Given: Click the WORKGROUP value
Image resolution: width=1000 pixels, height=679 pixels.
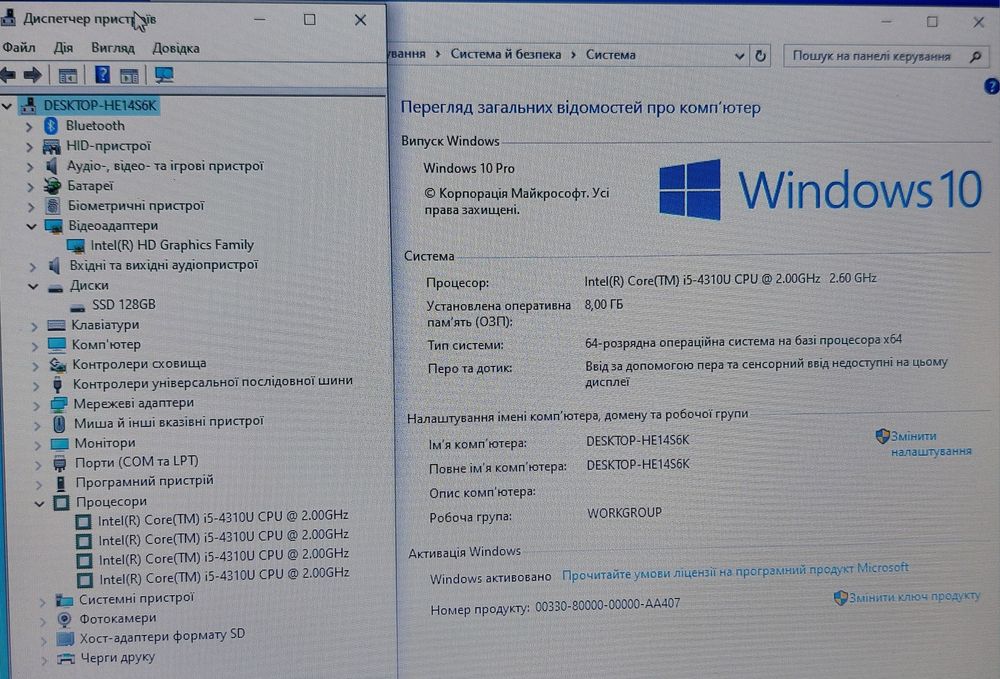Looking at the screenshot, I should click(624, 513).
